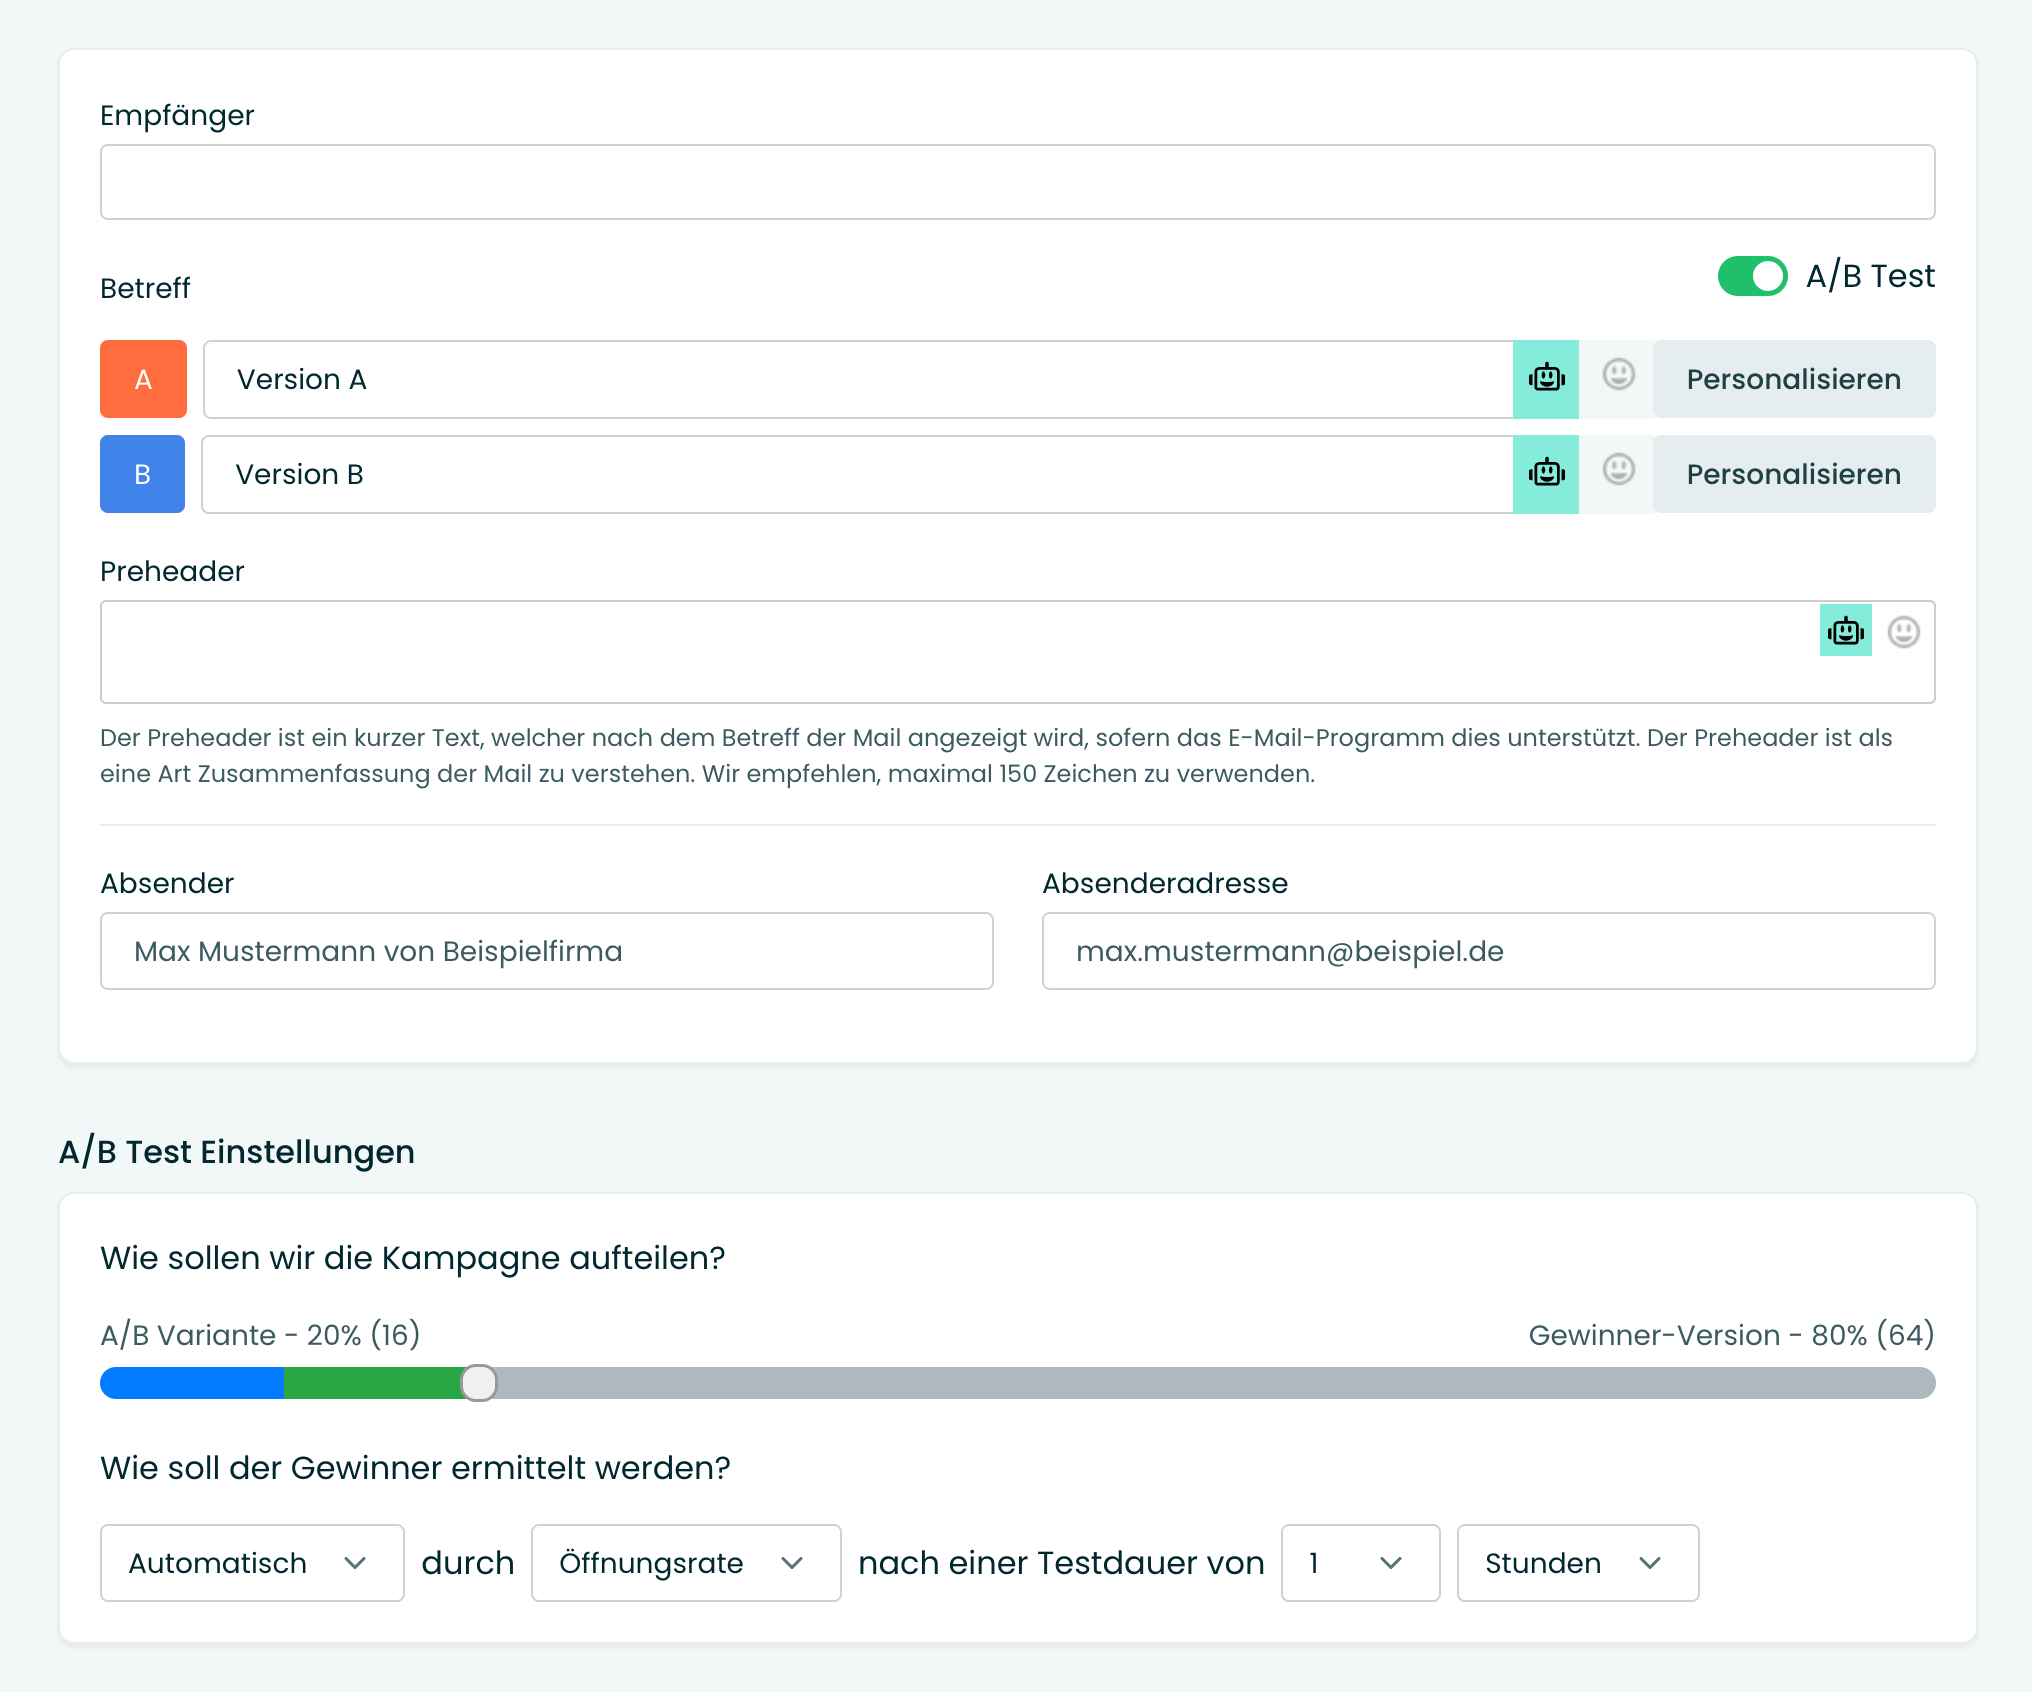Expand the Öffnungsrate metric dropdown
Screen dimensions: 2032x1692
685,1563
